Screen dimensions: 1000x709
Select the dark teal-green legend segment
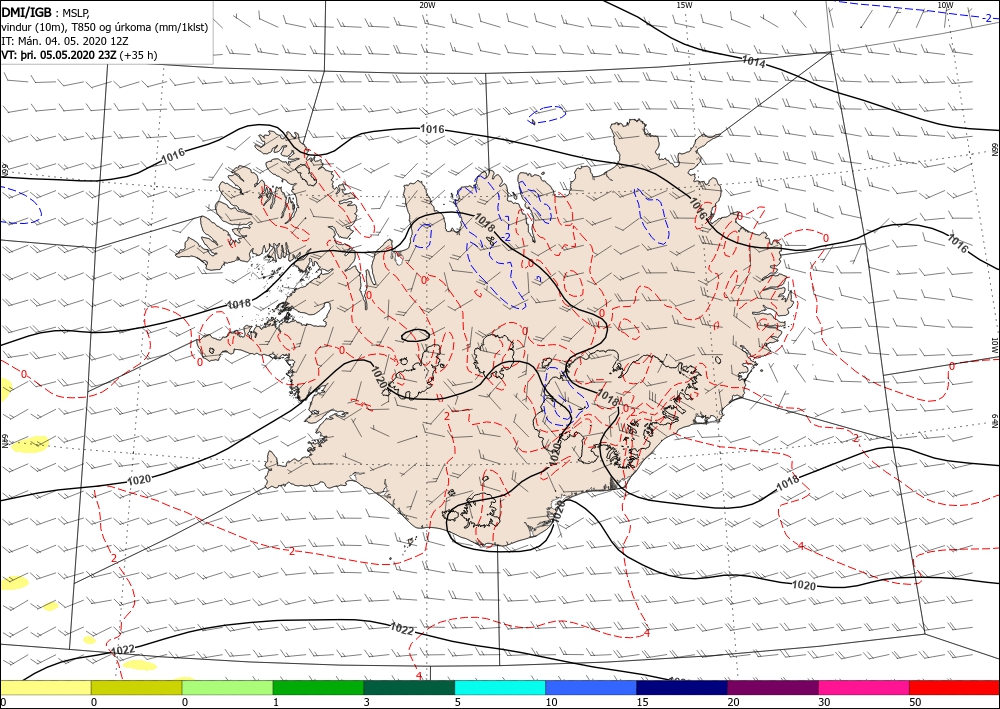click(x=409, y=687)
